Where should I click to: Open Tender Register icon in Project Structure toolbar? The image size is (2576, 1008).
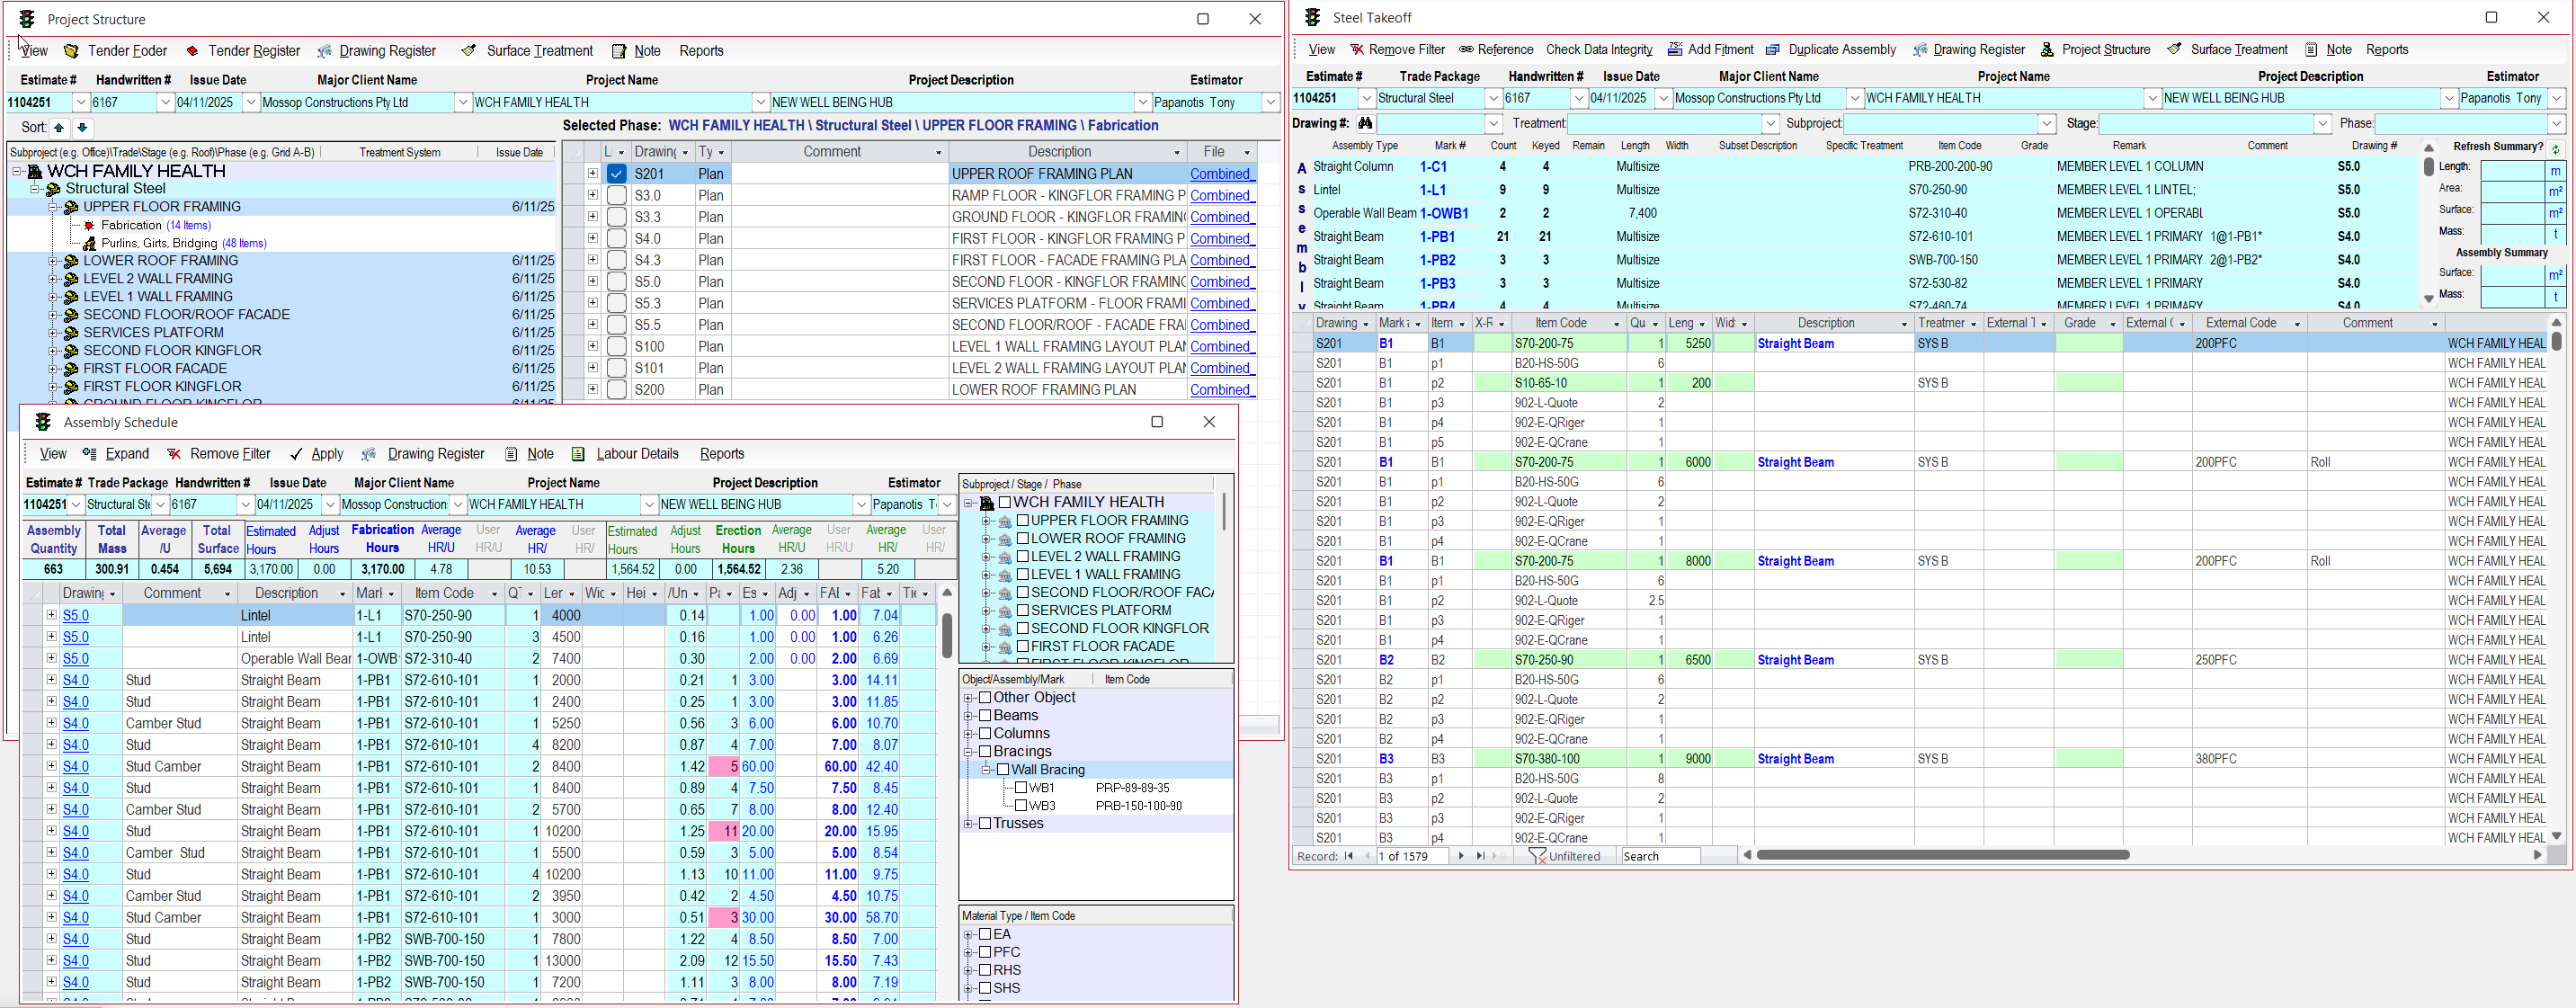[192, 51]
